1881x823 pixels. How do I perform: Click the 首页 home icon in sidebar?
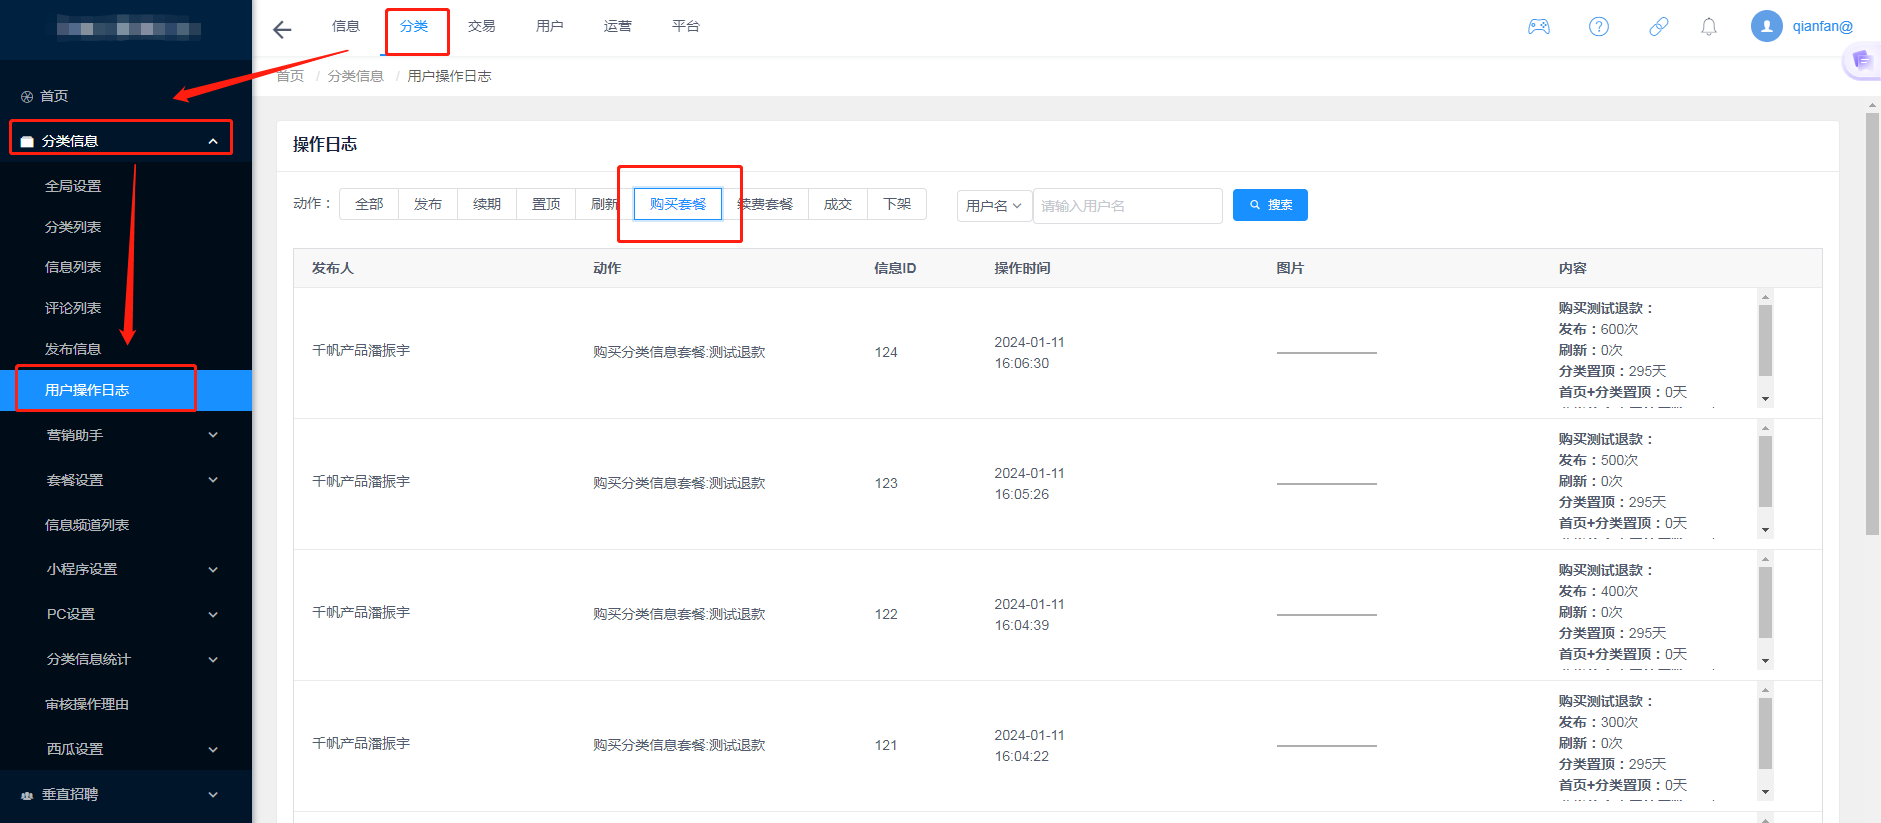coord(27,97)
